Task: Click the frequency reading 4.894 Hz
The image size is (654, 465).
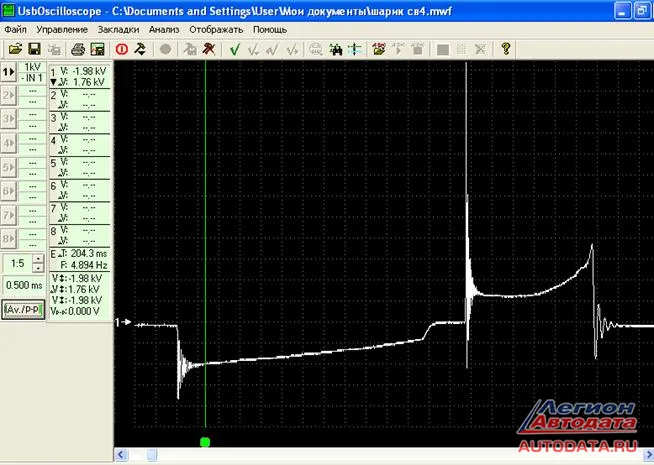Action: coord(89,265)
